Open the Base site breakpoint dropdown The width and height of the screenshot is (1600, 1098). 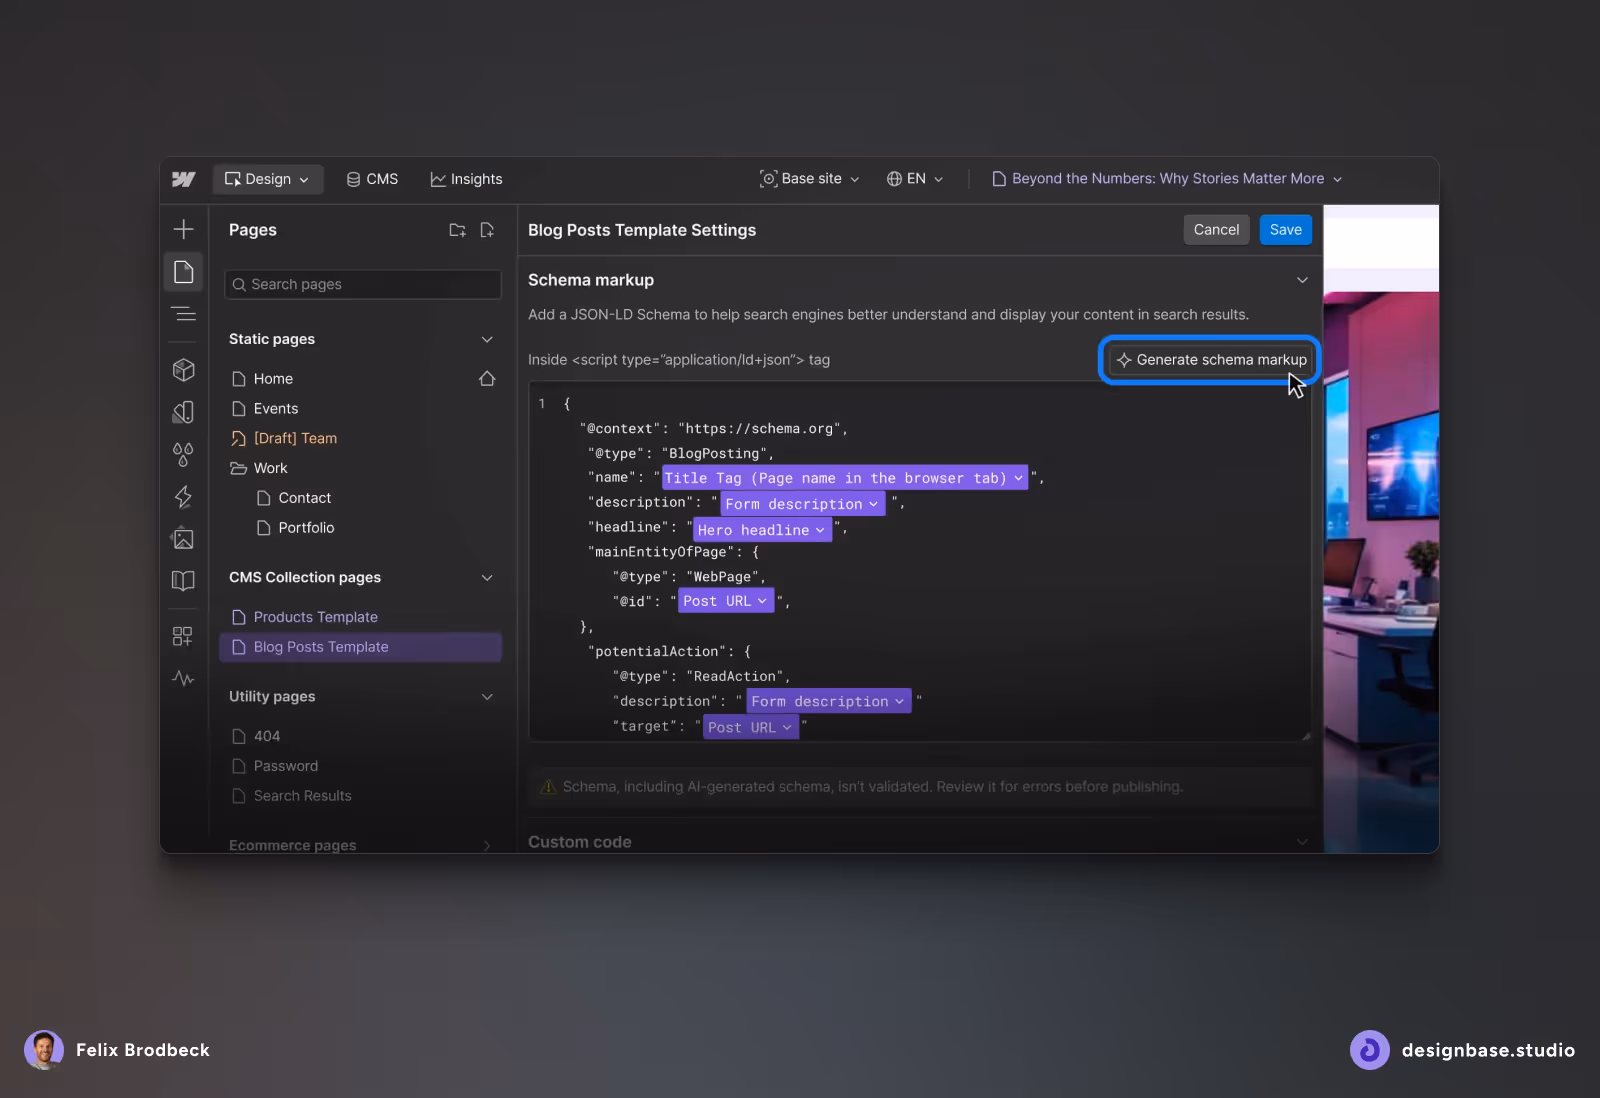(809, 179)
